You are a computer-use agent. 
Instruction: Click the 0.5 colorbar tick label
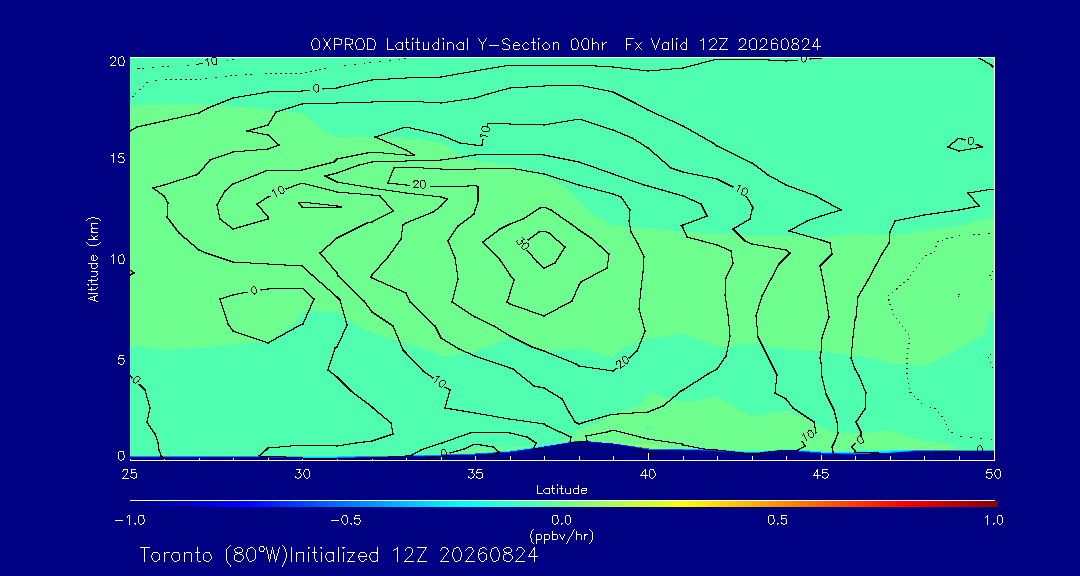pos(777,520)
